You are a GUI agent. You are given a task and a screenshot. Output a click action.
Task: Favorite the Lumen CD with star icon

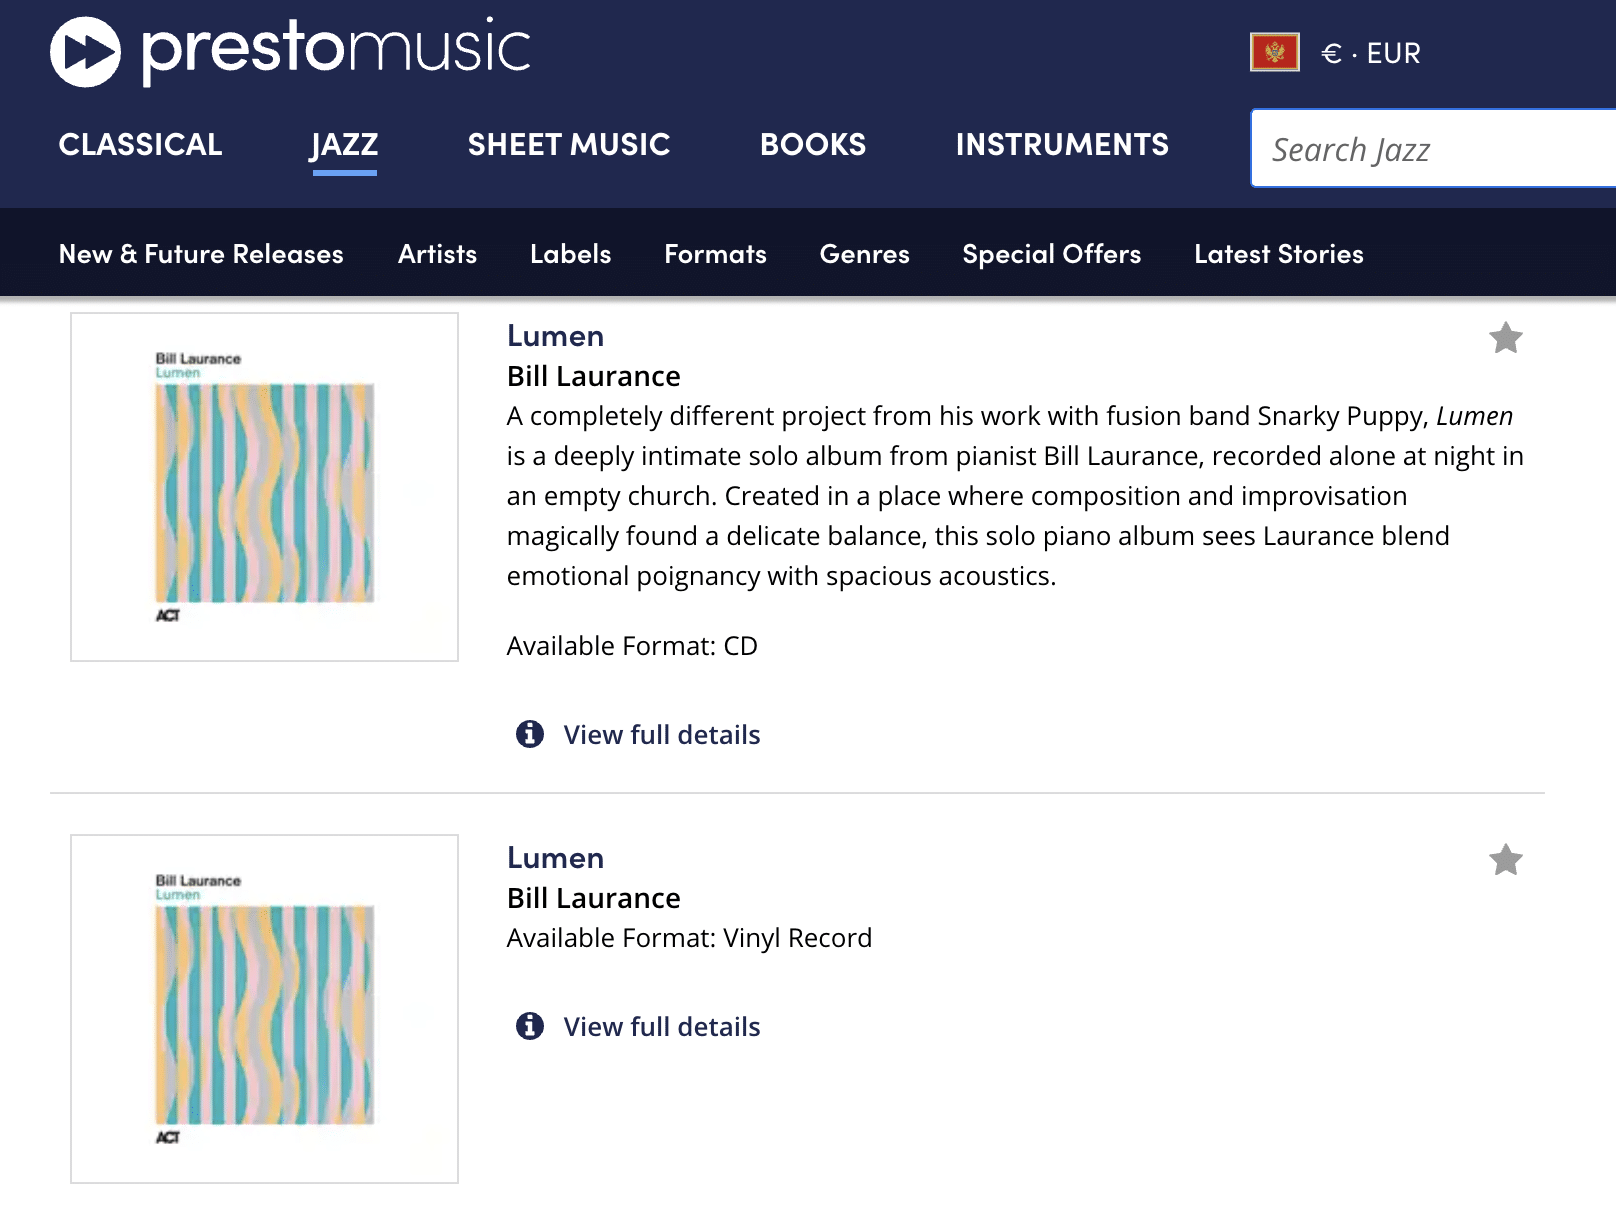pyautogui.click(x=1505, y=338)
